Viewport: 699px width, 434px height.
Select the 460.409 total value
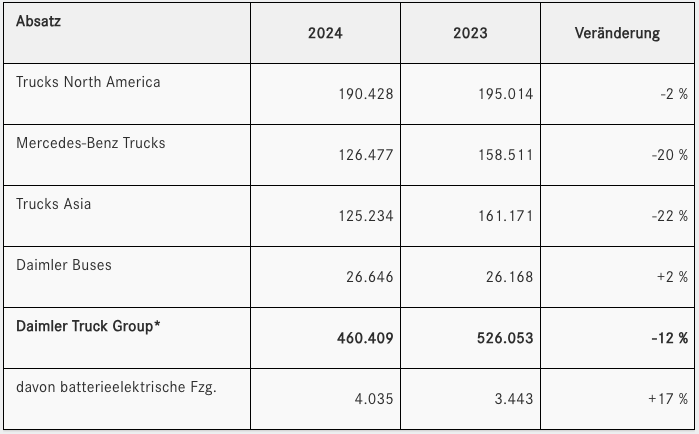pyautogui.click(x=366, y=338)
